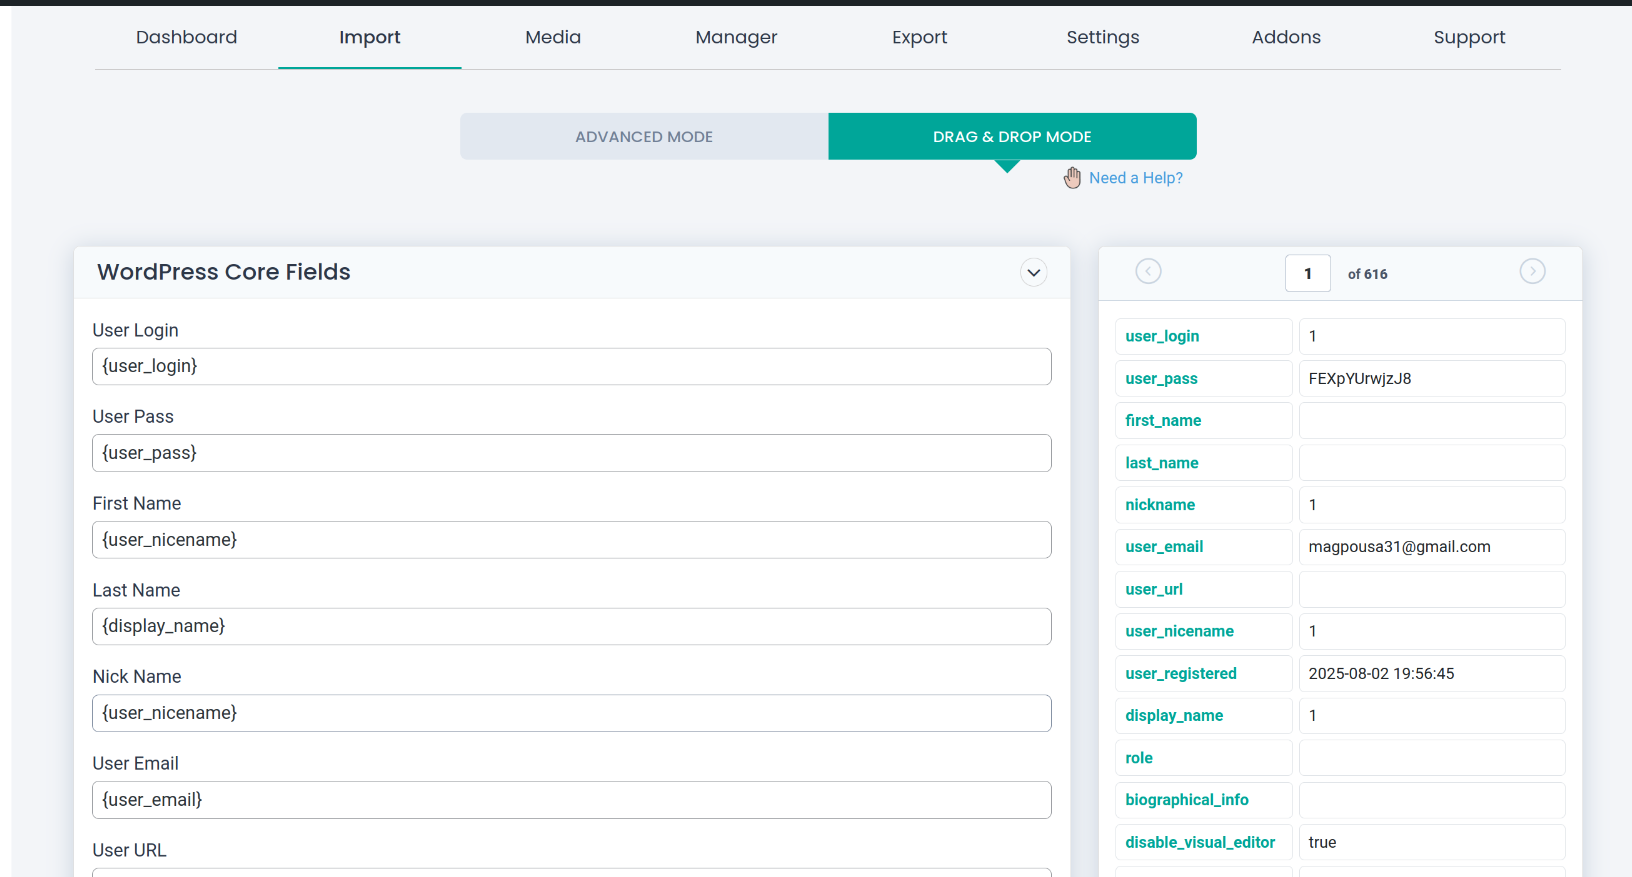Click the record number page input

click(x=1307, y=273)
